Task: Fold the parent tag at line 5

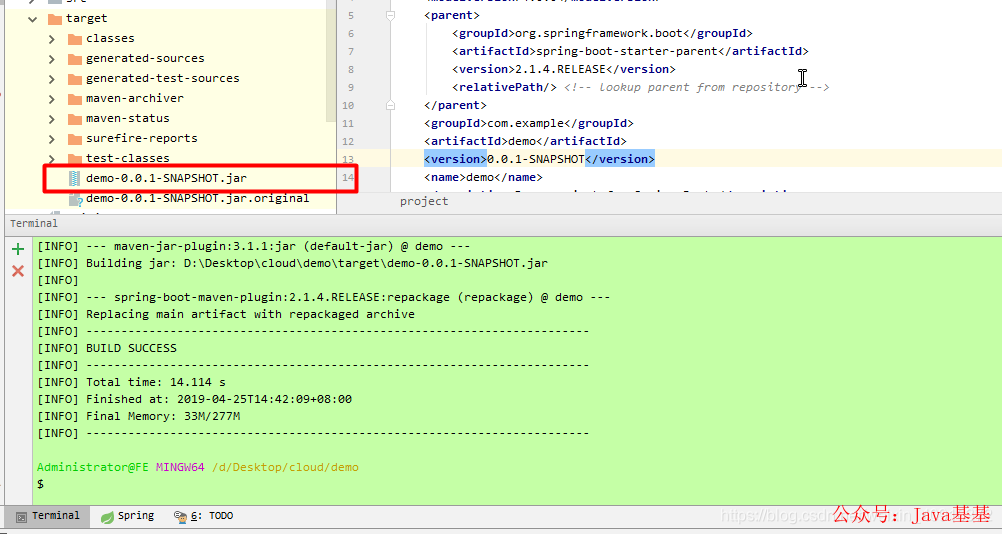Action: coord(390,15)
